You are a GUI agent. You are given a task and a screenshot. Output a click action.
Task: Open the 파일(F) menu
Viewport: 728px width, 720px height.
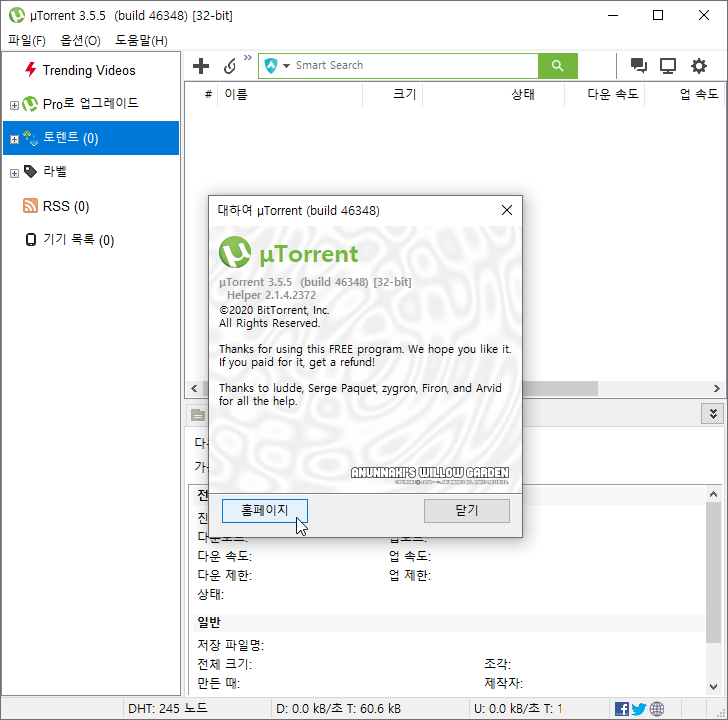pos(27,41)
